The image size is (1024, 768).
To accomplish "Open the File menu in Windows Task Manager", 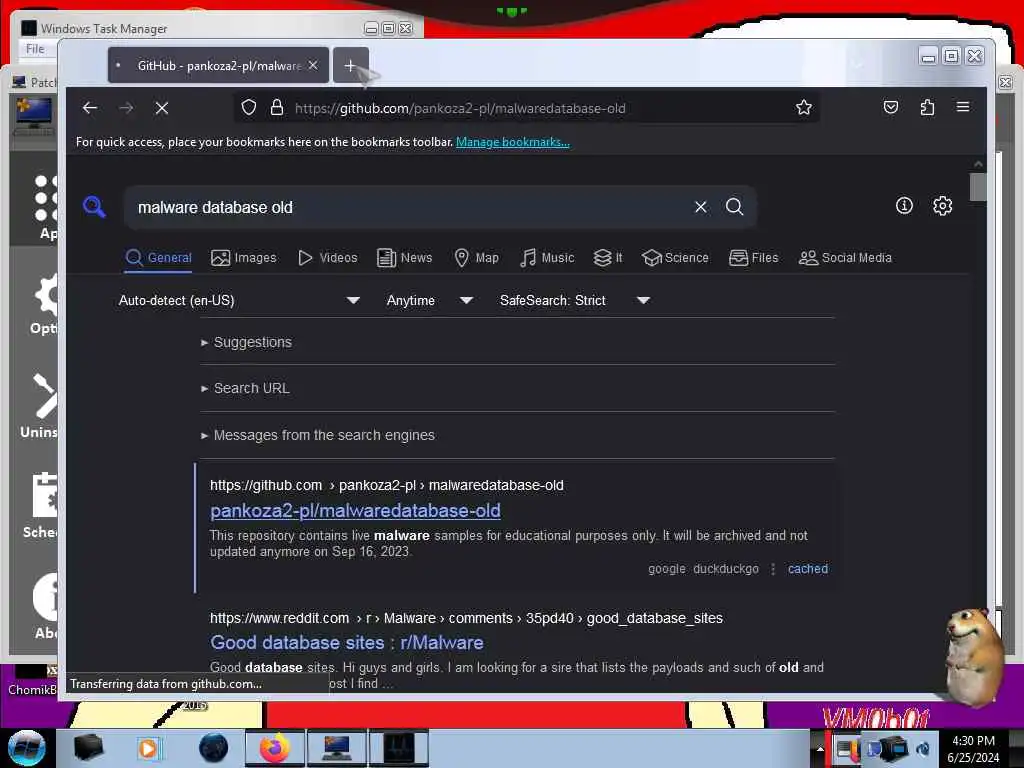I will (x=35, y=49).
